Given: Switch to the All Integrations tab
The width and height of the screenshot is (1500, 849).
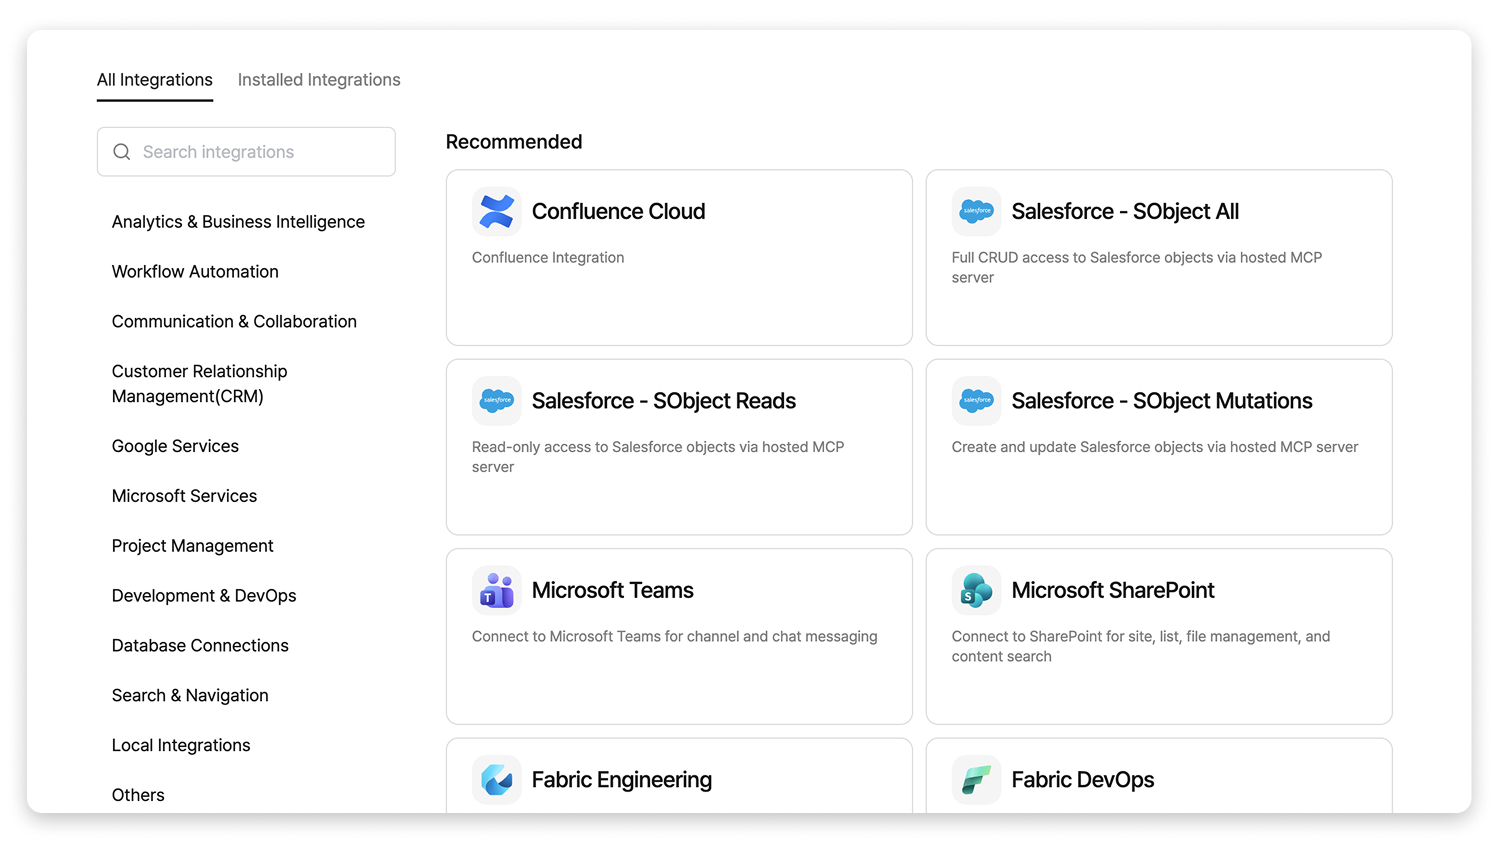Looking at the screenshot, I should (155, 80).
